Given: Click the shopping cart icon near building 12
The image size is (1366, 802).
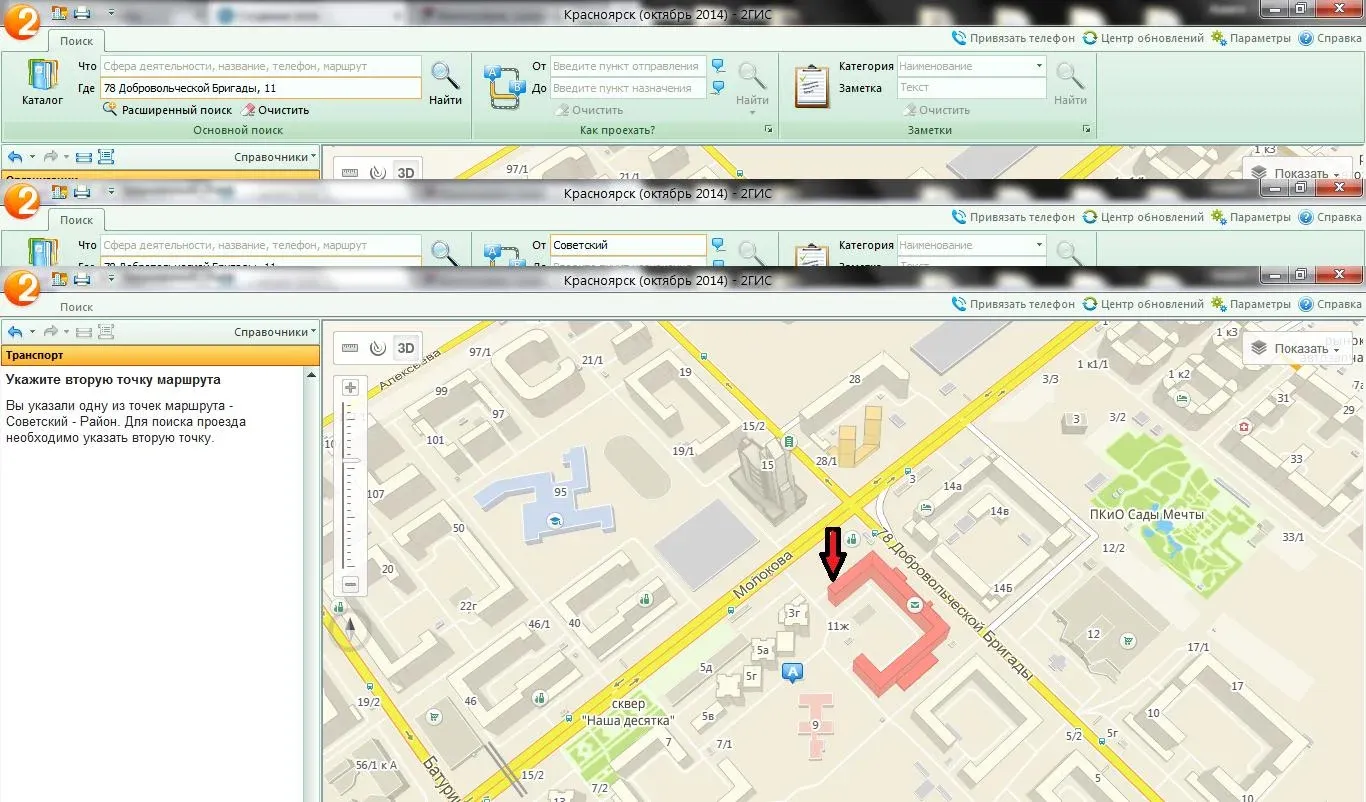Looking at the screenshot, I should click(x=1129, y=641).
